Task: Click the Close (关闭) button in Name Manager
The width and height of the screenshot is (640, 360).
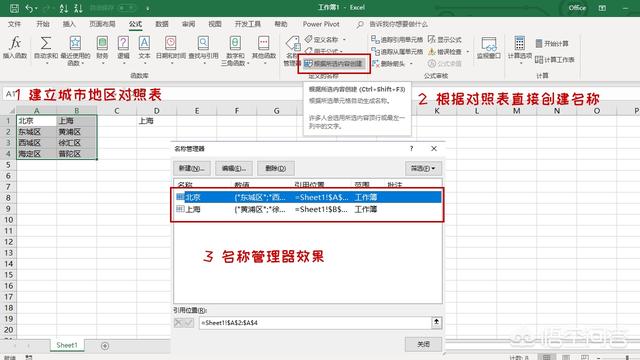Action: coord(423,344)
